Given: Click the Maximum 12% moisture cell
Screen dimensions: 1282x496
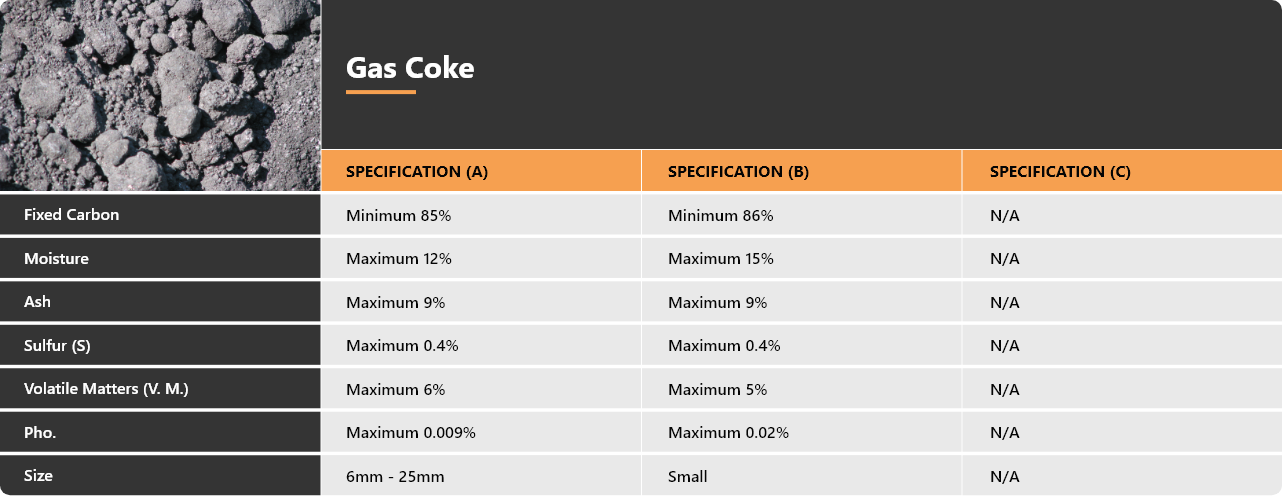Looking at the screenshot, I should [x=481, y=259].
